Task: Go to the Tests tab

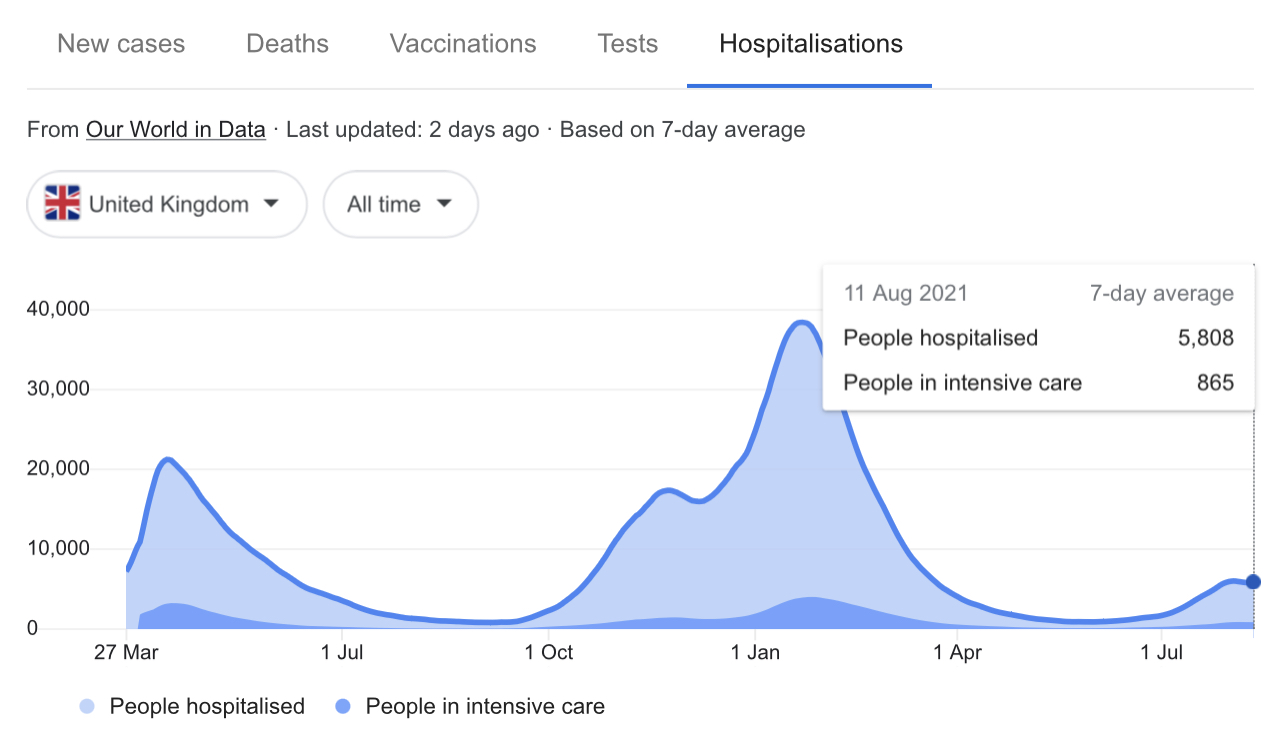Action: click(628, 44)
